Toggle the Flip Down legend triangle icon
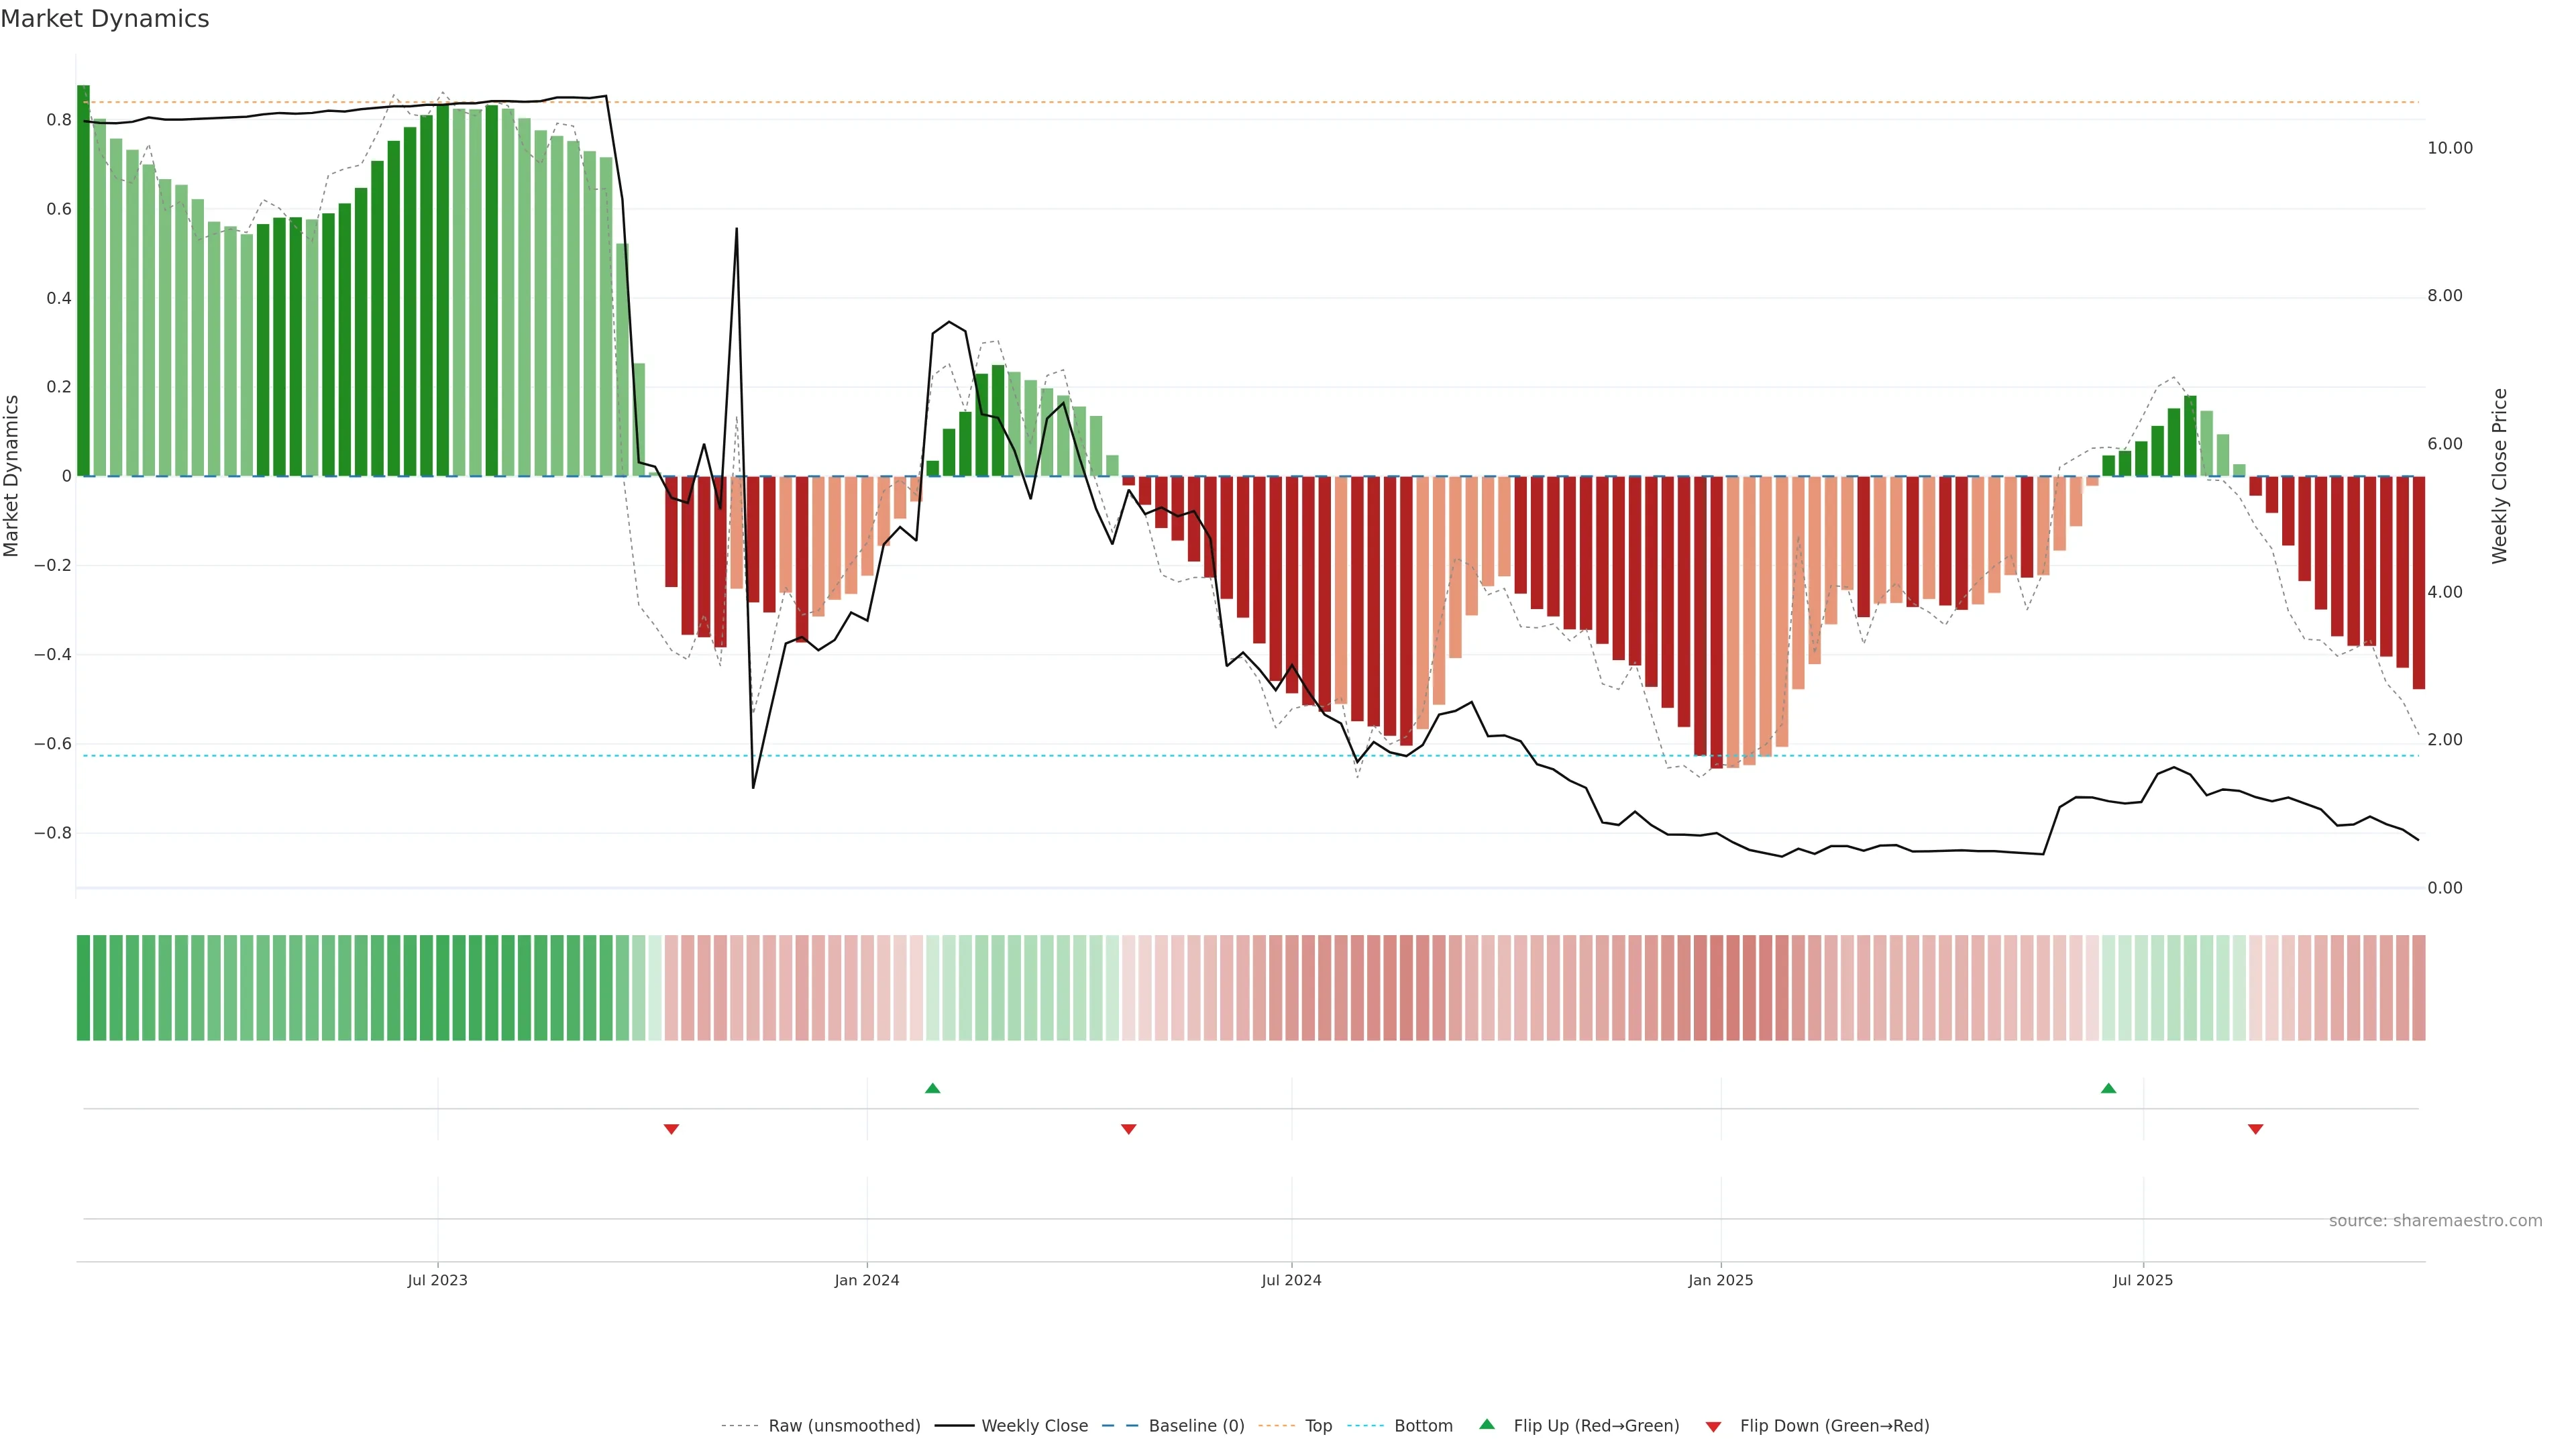The height and width of the screenshot is (1449, 2576). [1713, 1426]
